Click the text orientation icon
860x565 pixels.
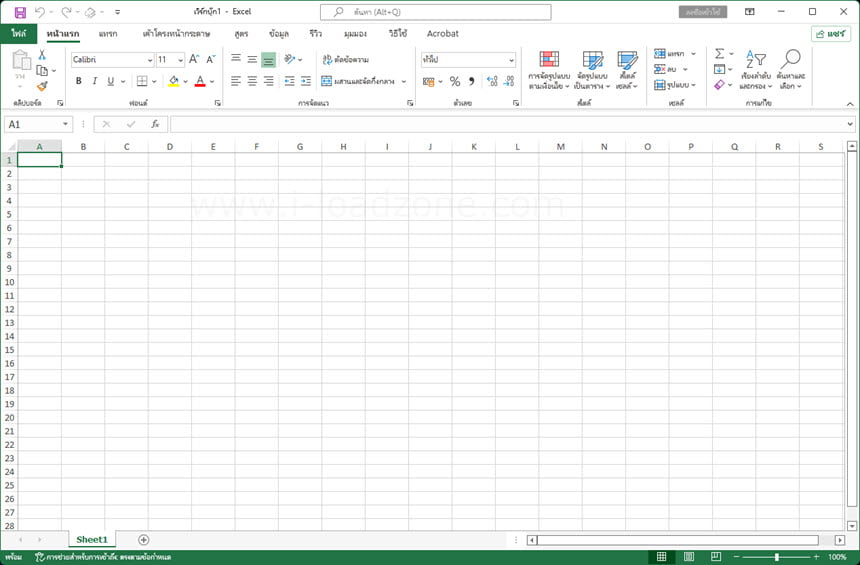point(290,59)
